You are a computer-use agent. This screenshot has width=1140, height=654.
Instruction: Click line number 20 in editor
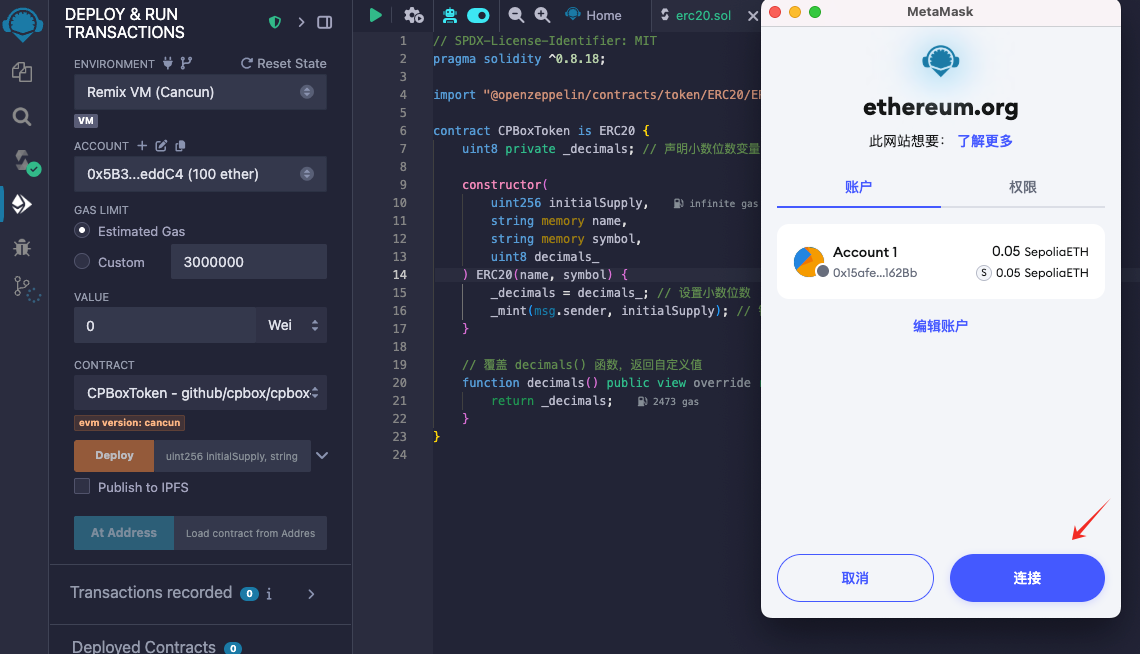point(400,382)
